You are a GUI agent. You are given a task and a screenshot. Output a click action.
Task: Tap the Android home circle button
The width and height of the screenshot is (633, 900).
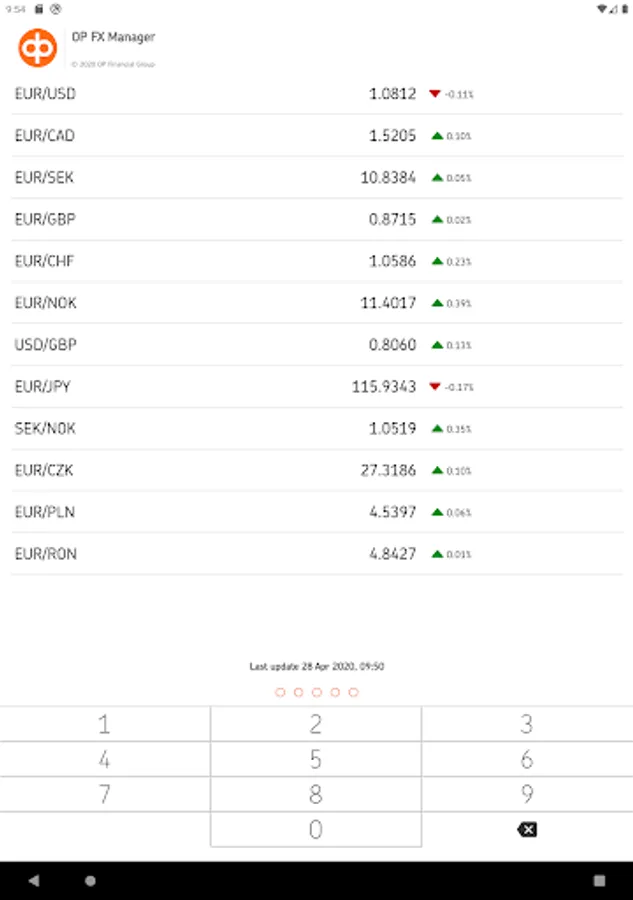coord(90,881)
